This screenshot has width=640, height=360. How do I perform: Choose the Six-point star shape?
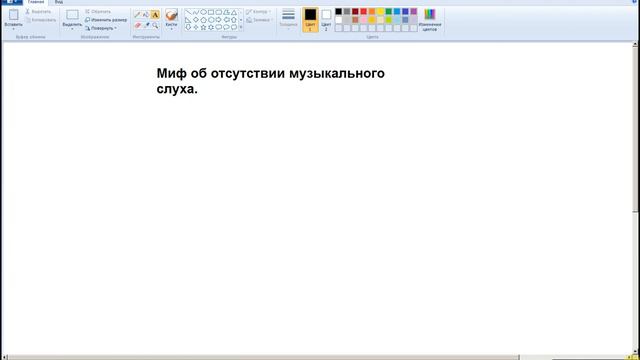pos(211,27)
